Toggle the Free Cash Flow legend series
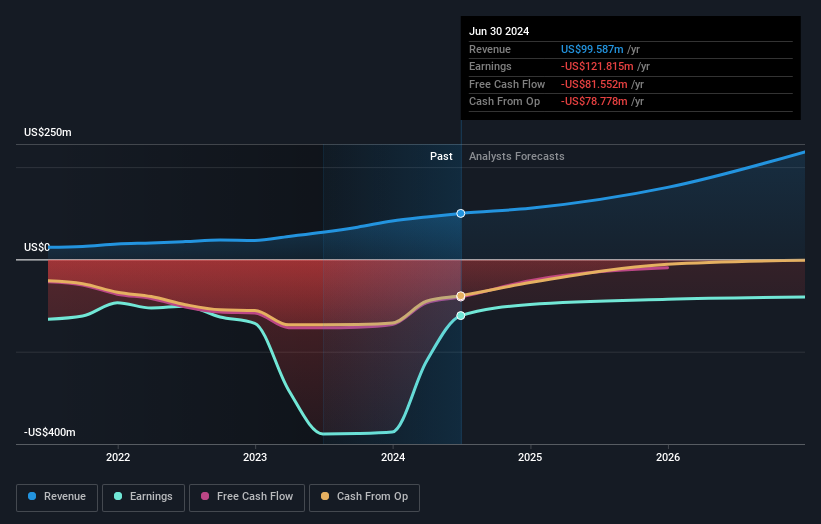 coord(247,497)
